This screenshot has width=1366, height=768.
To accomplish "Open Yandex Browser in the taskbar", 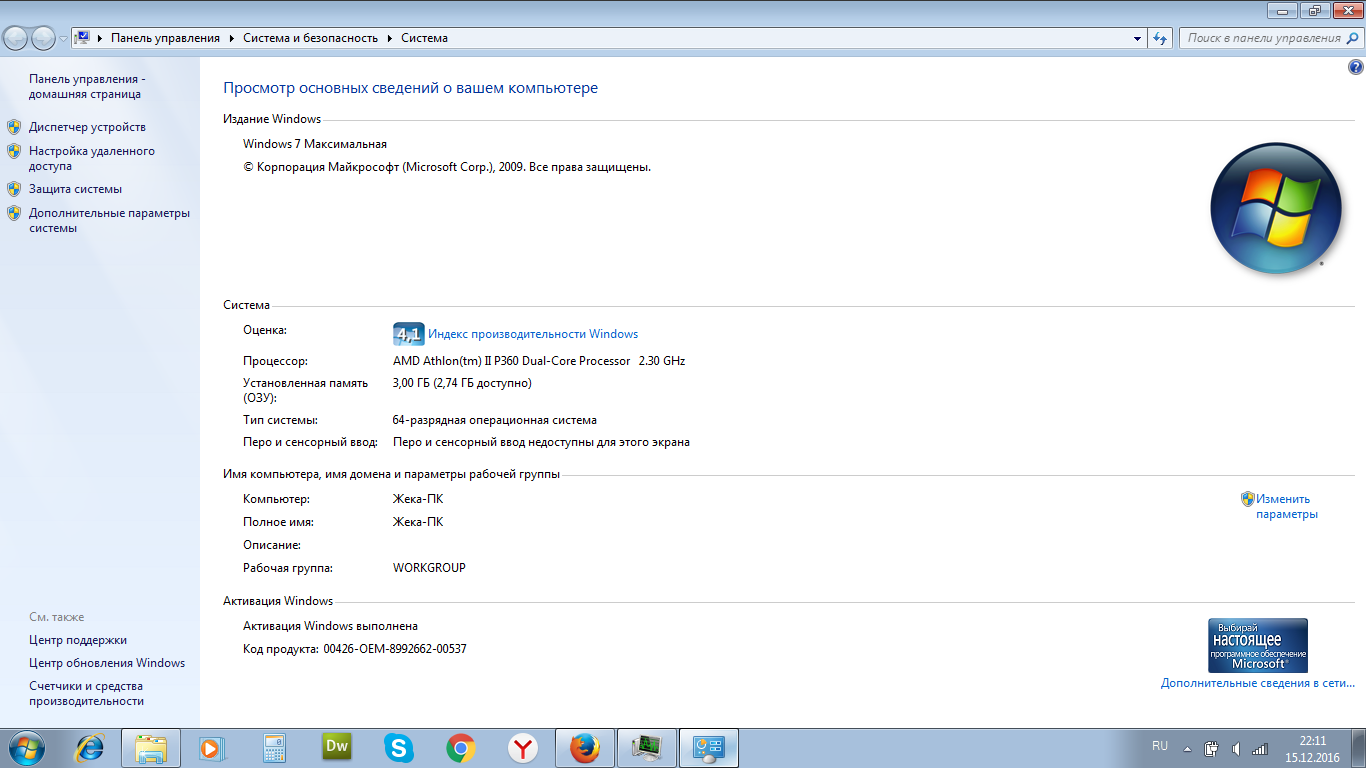I will pos(522,747).
